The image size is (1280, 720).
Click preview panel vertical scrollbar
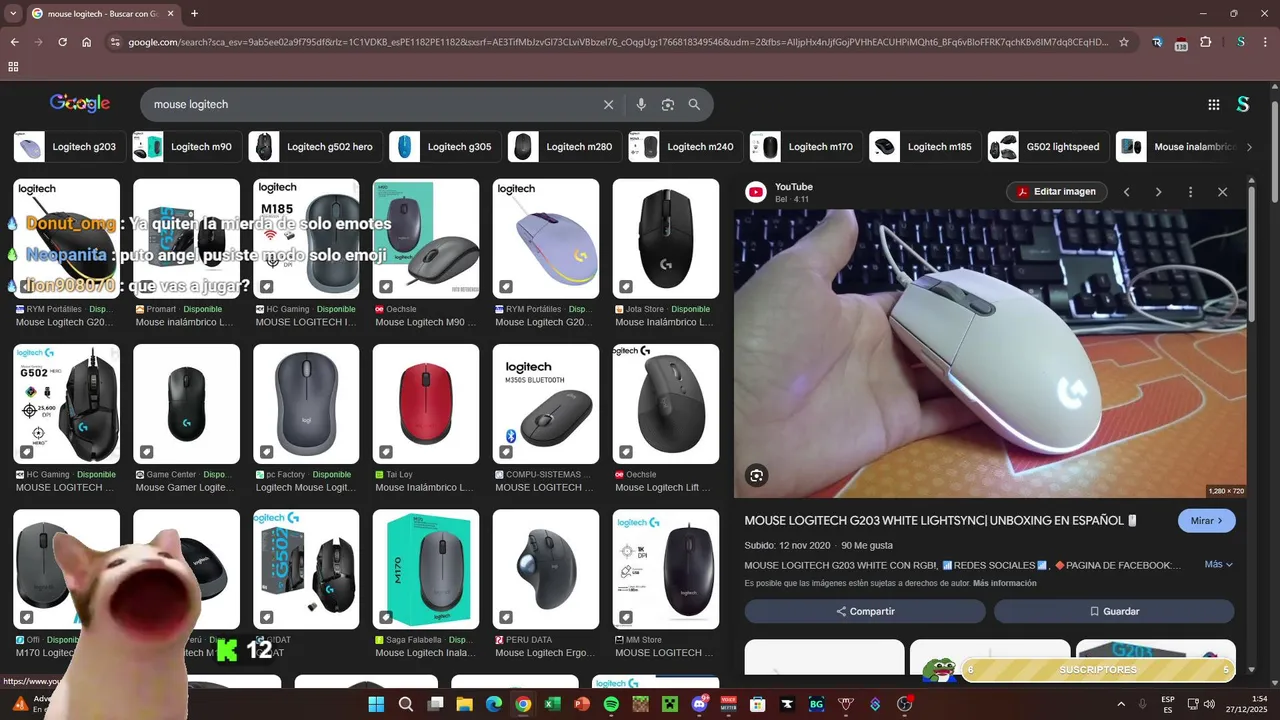[1251, 254]
